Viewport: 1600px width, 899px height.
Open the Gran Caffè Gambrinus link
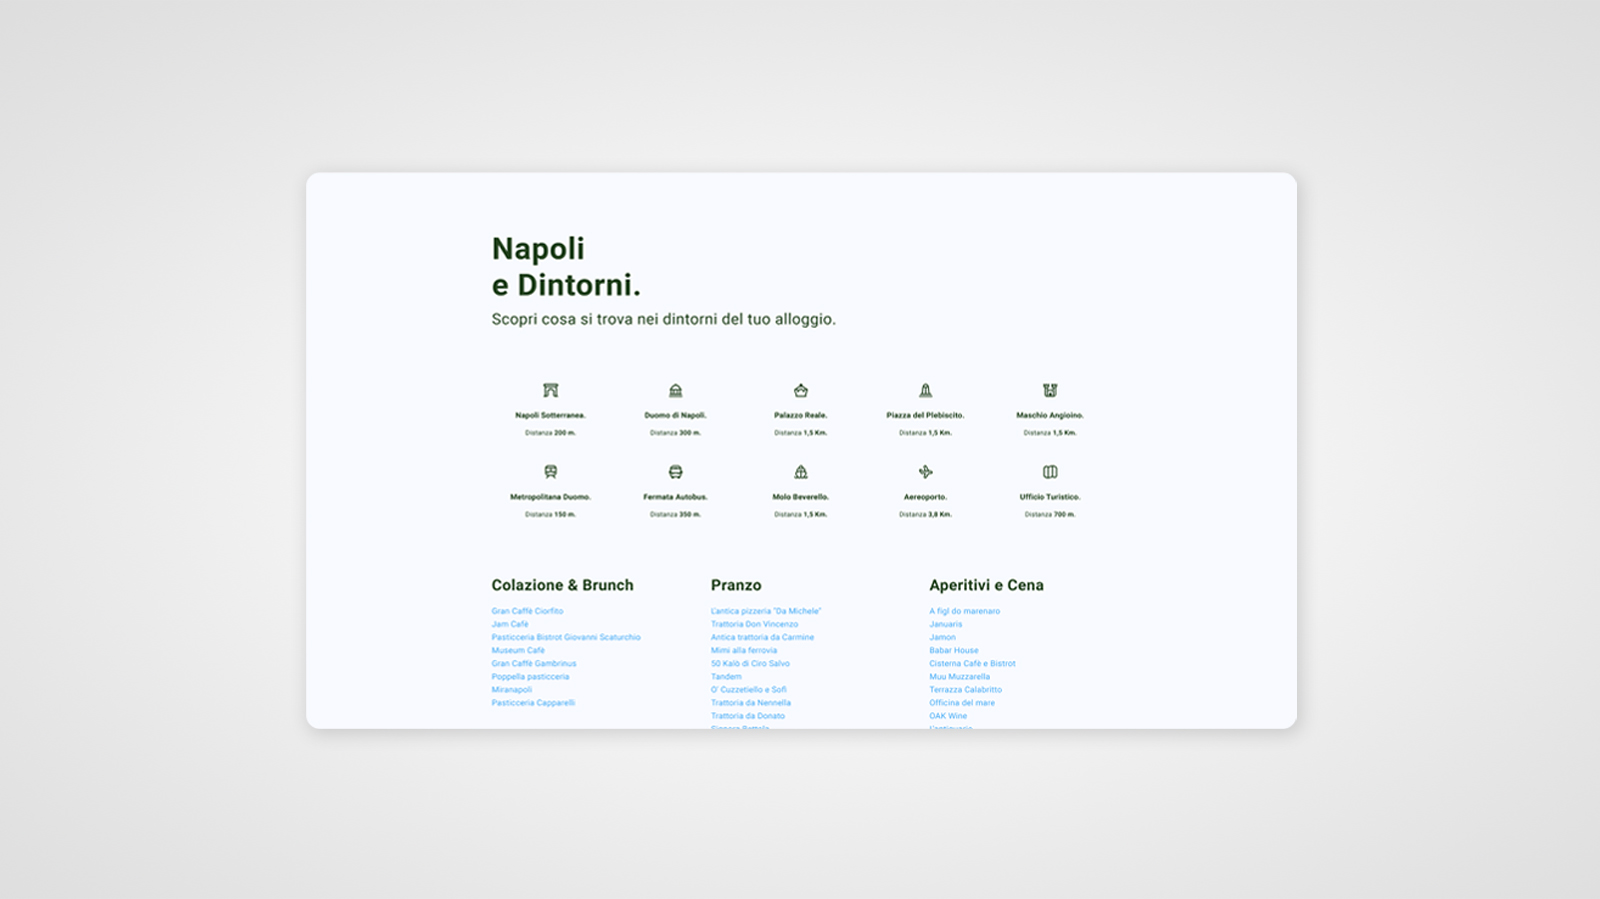[x=534, y=663]
